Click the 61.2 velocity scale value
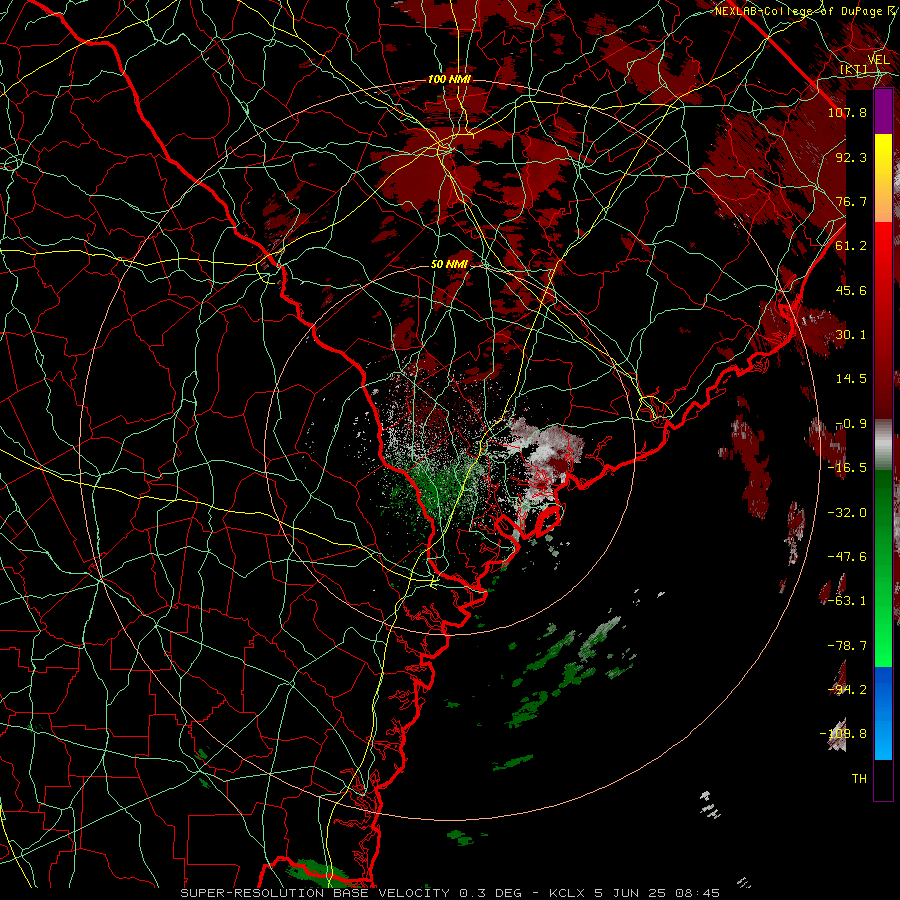Viewport: 900px width, 900px height. coord(851,246)
